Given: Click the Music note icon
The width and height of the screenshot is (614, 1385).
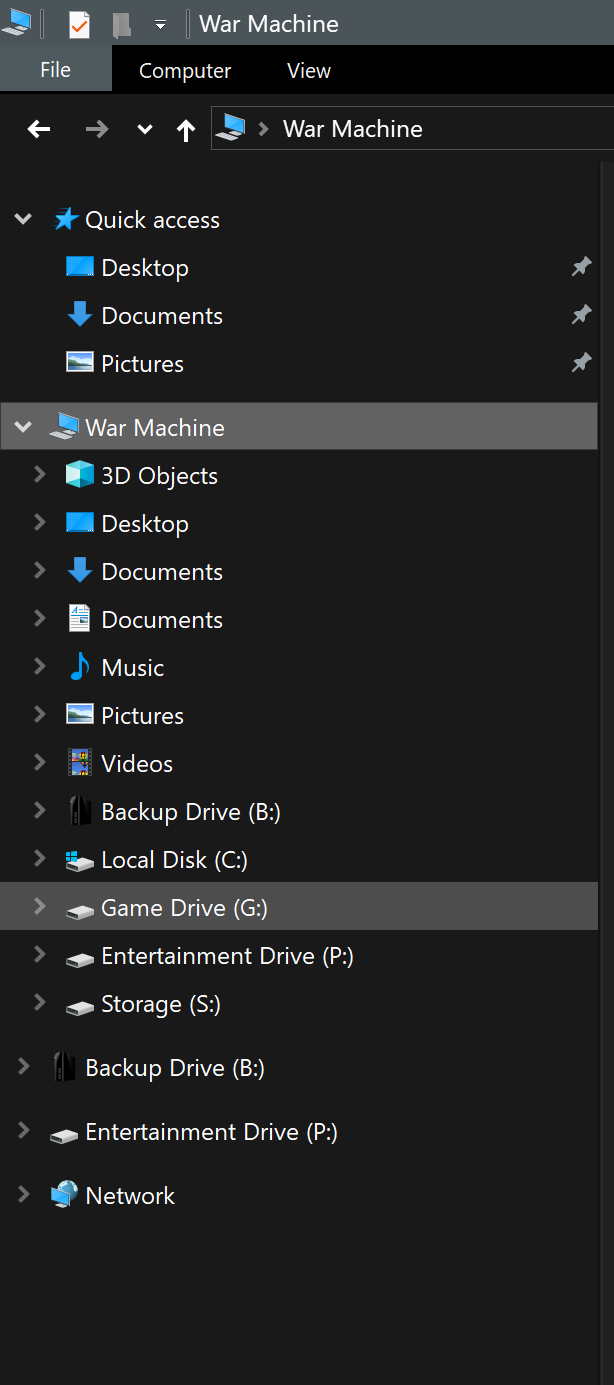Looking at the screenshot, I should click(x=79, y=666).
